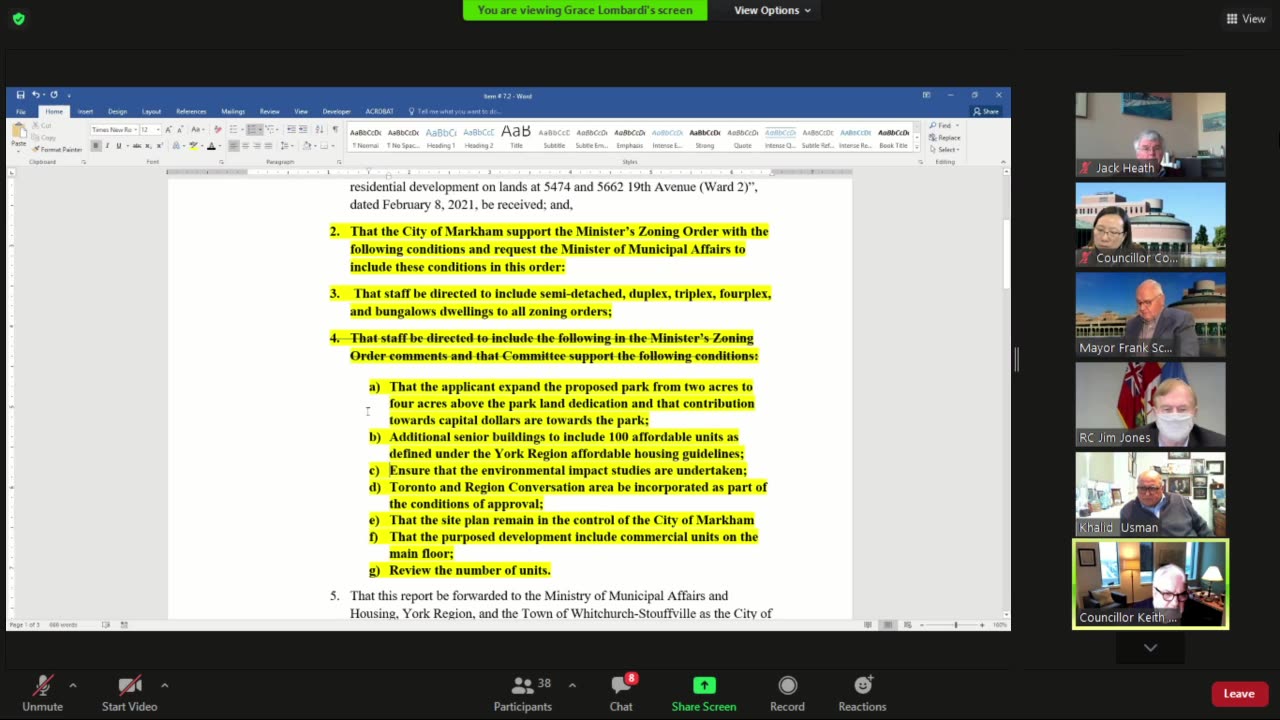This screenshot has height=720, width=1280.
Task: Open Zoom View Options dropdown
Action: pos(772,10)
